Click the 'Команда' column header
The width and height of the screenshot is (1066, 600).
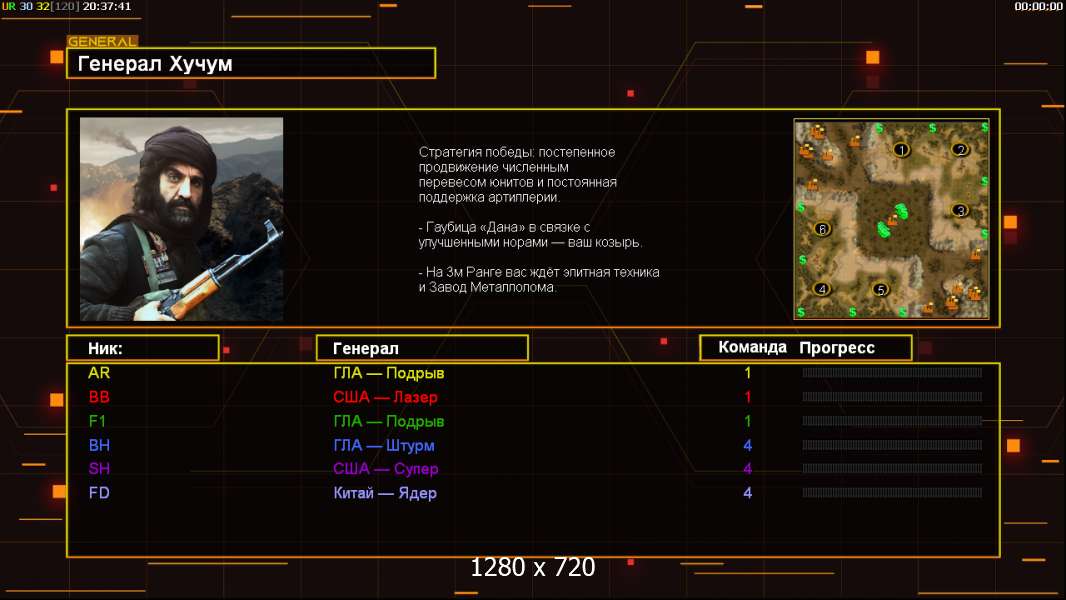753,347
